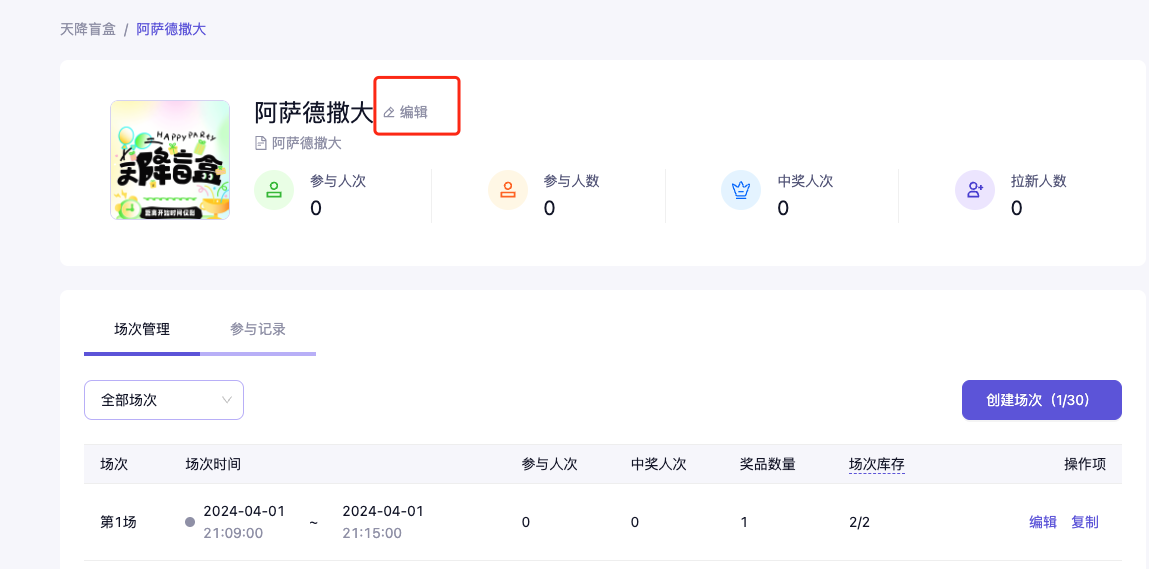This screenshot has width=1149, height=569.
Task: Click the gray status dot in 第1场 row
Action: coord(190,522)
